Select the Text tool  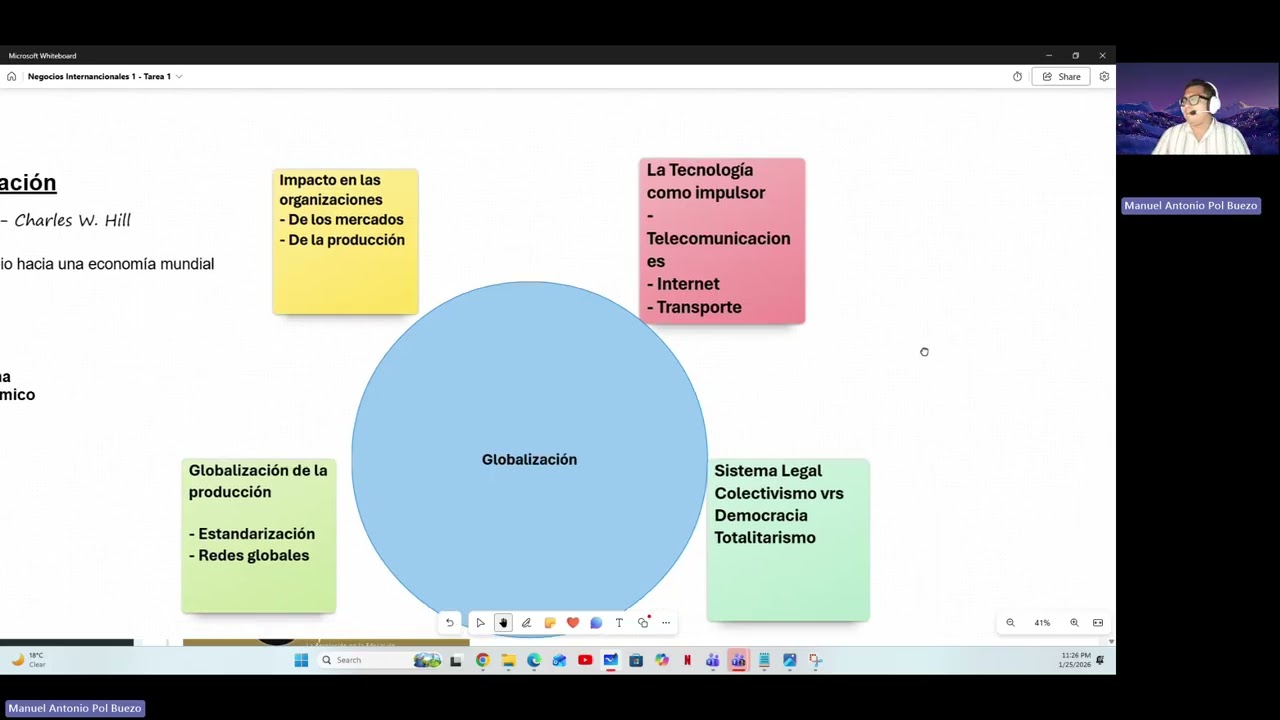(x=619, y=623)
